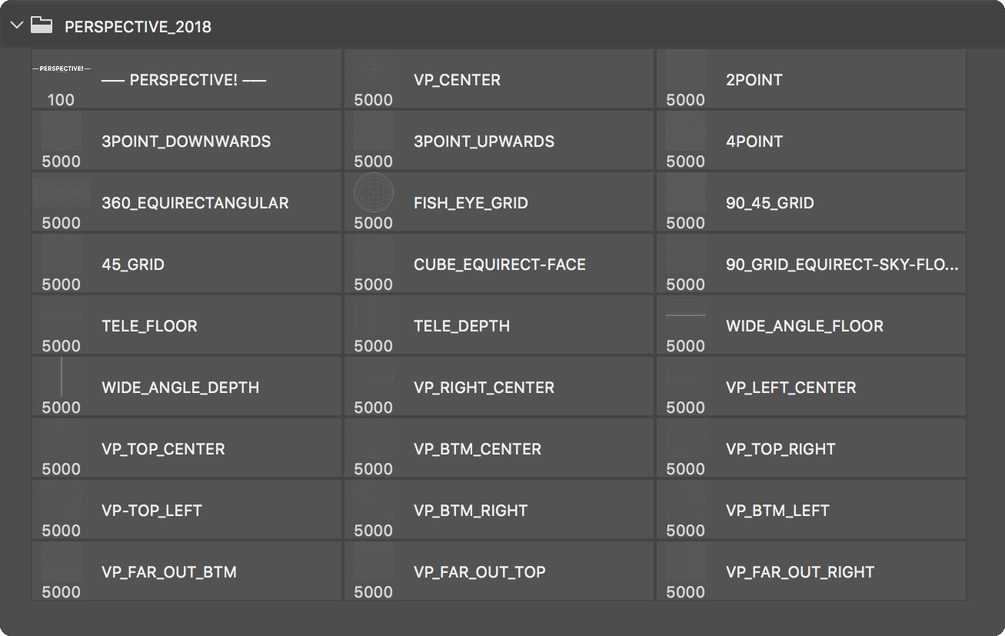This screenshot has width=1005, height=636.
Task: Choose the VP_FAR_OUT_TOP brush
Action: pos(499,571)
